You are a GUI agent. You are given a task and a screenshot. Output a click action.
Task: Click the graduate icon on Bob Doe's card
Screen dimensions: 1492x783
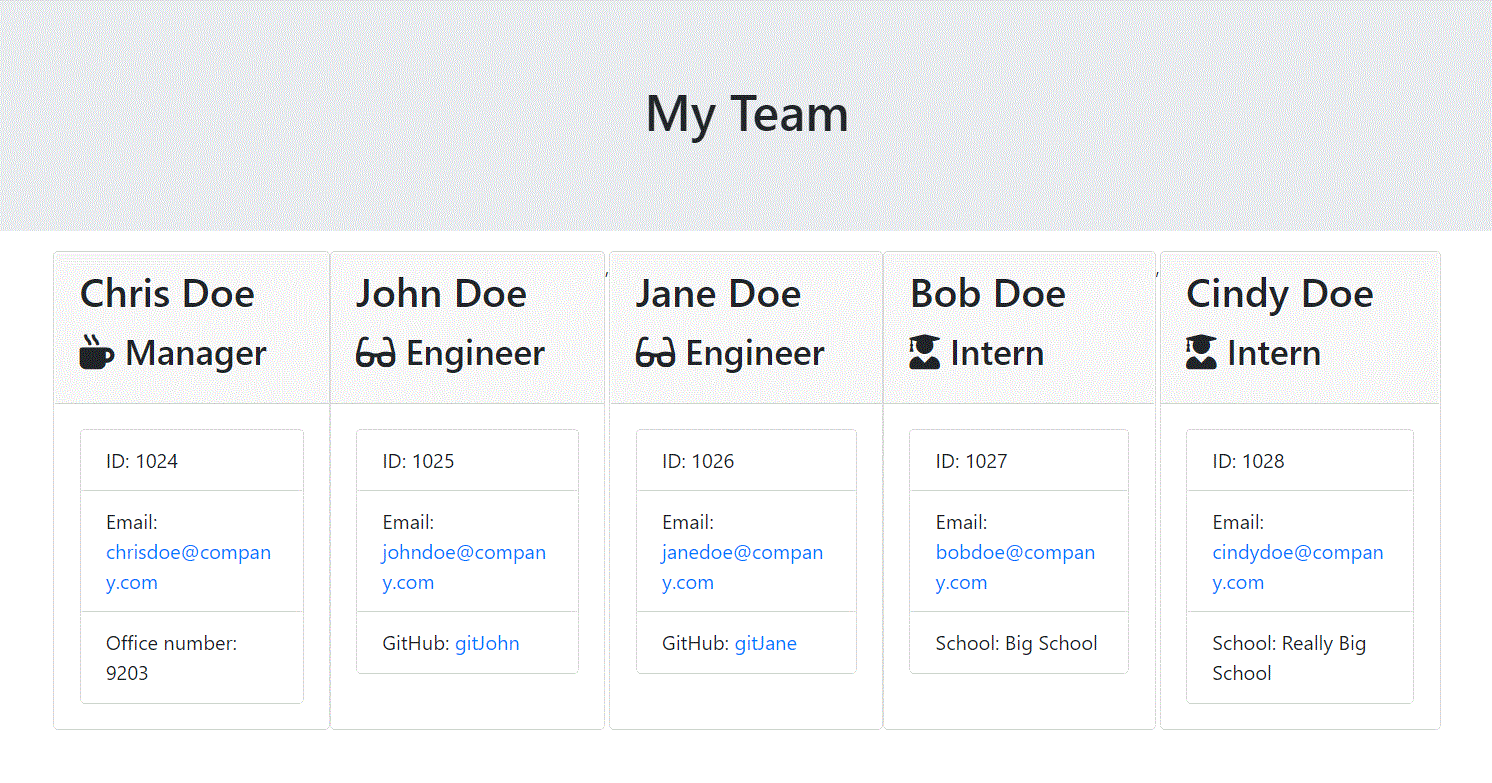[925, 352]
